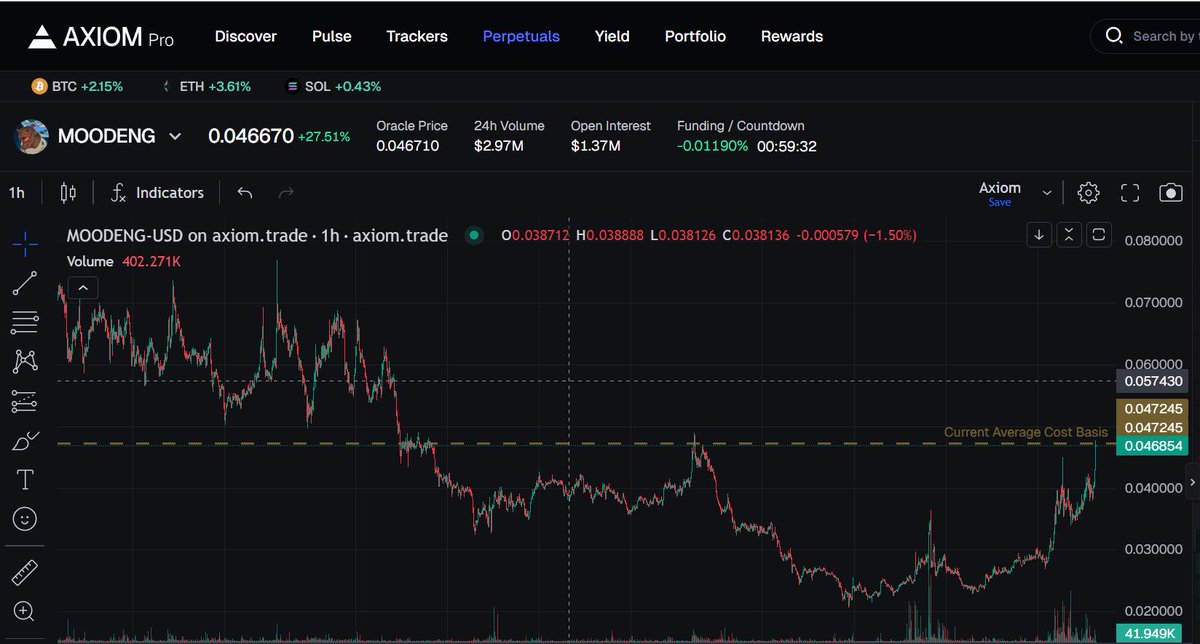Click the Funding / Countdown value
Image resolution: width=1200 pixels, height=644 pixels.
pos(710,146)
